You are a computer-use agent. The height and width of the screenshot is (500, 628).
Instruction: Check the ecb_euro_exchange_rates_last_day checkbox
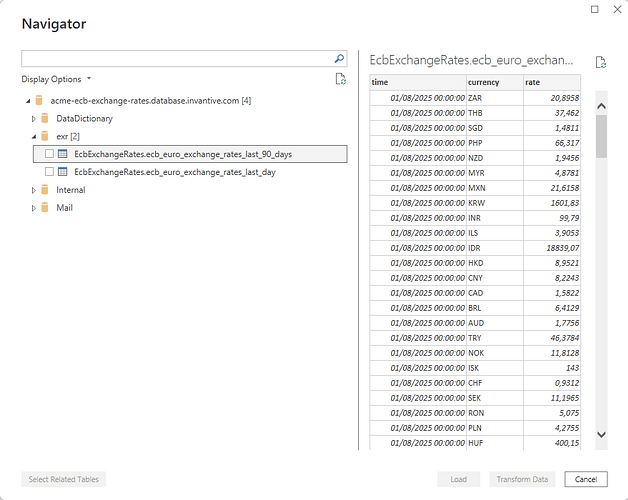pos(50,172)
